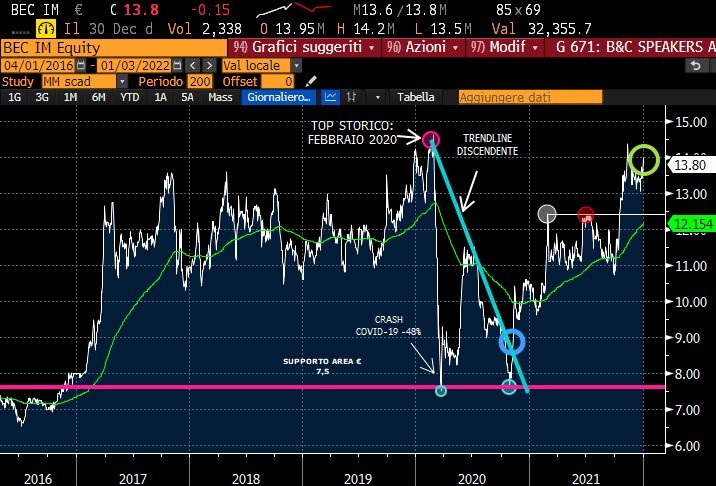Screen dimensions: 716x486
Task: Click the green 12.154 moving average label
Action: coord(693,224)
